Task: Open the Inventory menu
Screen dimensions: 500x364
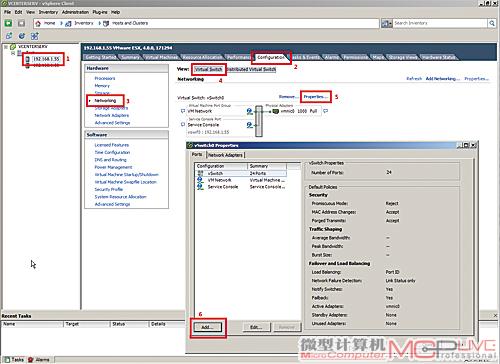Action: [48, 12]
